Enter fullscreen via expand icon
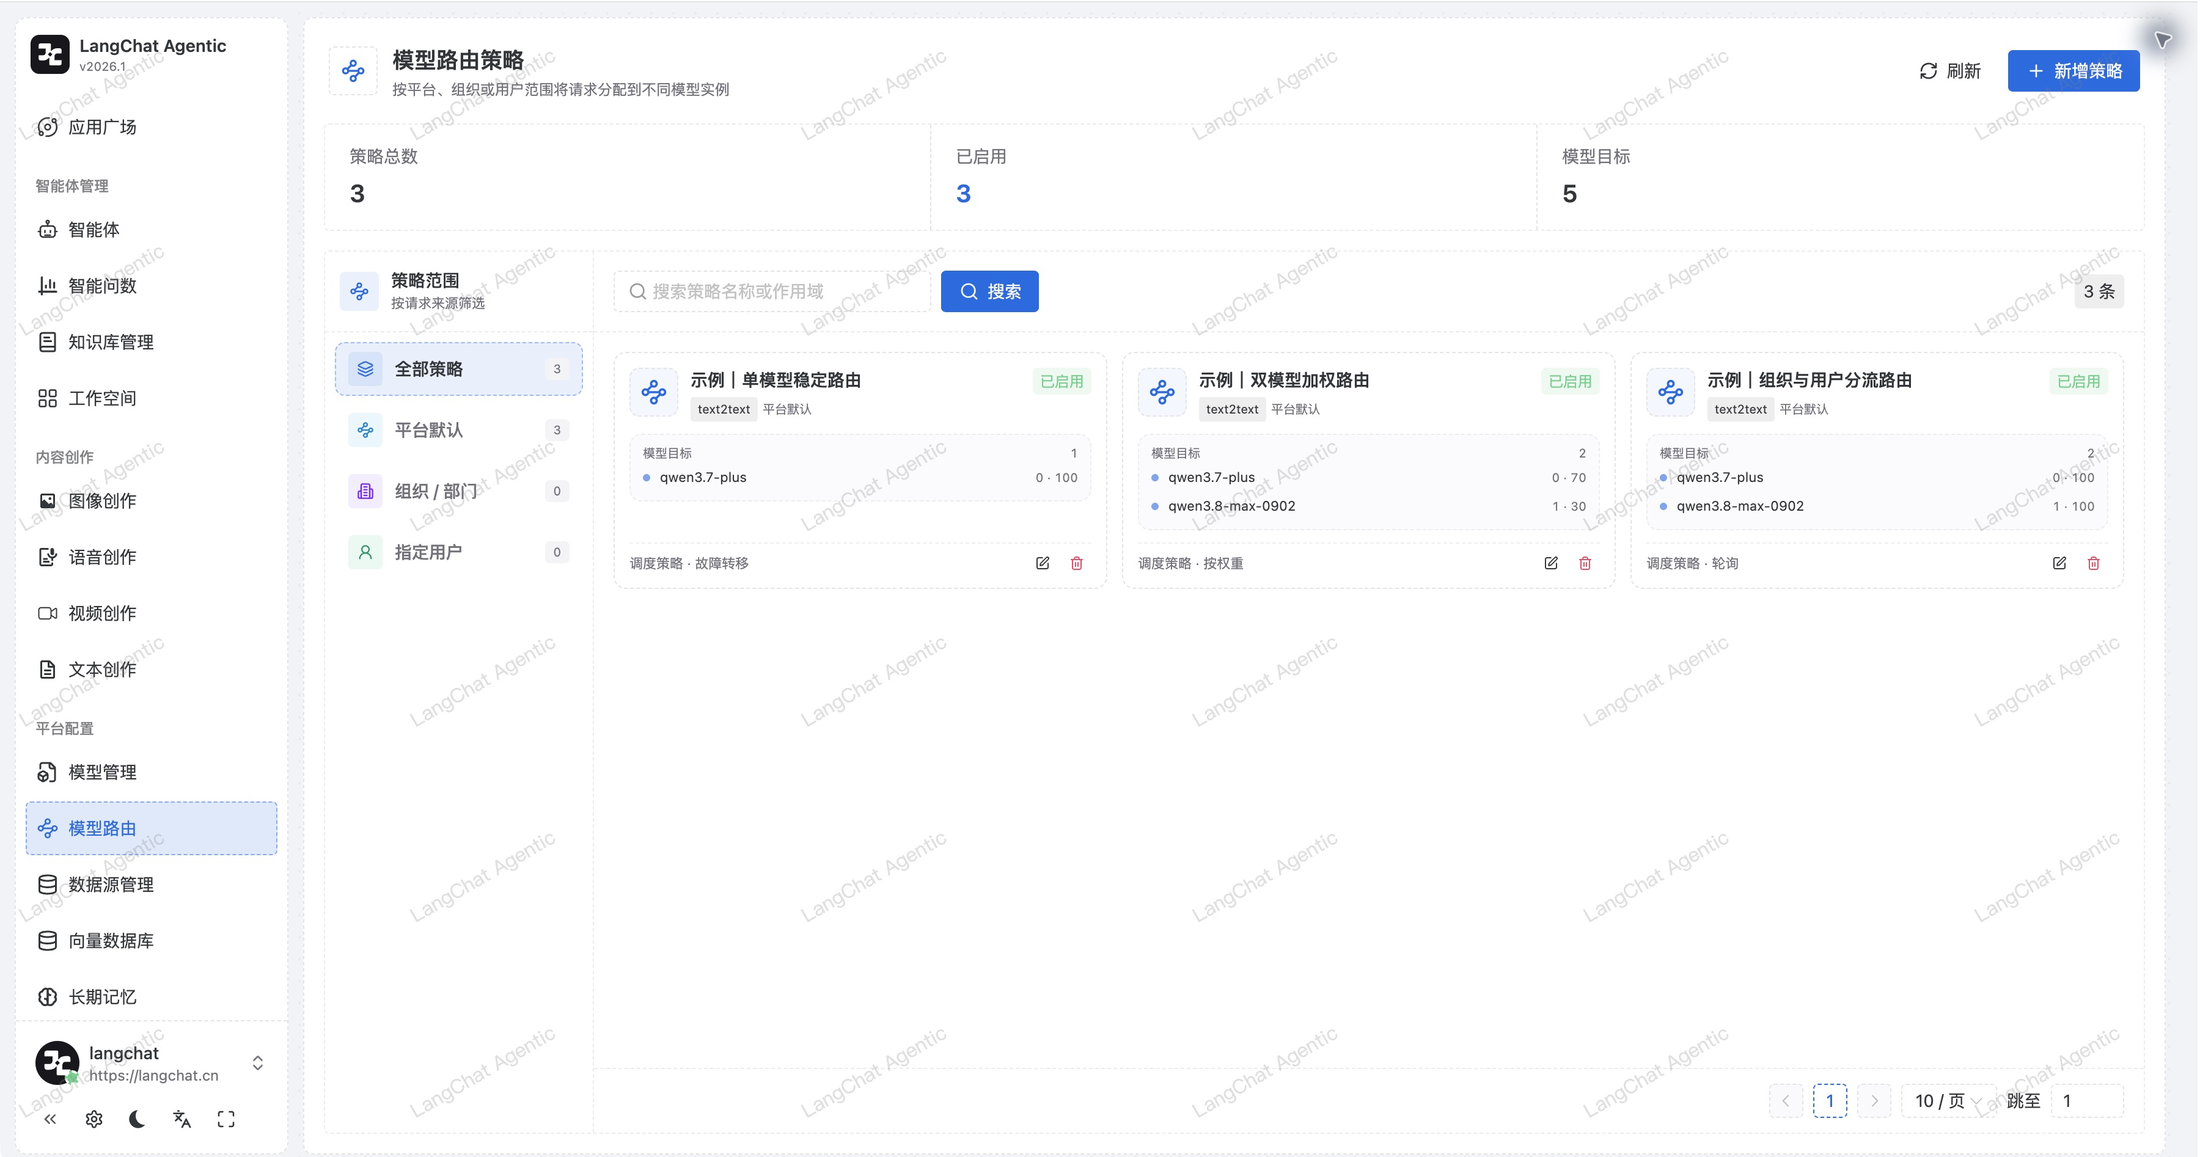This screenshot has height=1157, width=2200. point(226,1119)
